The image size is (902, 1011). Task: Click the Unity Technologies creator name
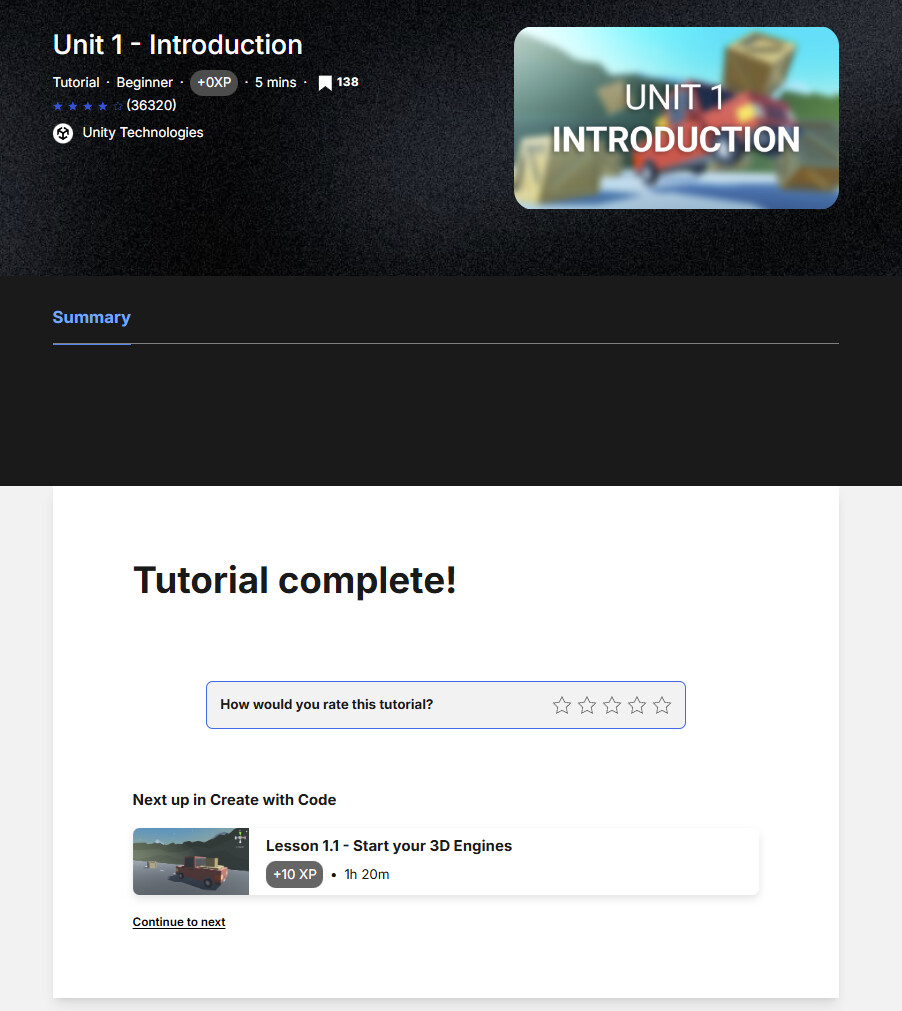(x=141, y=132)
